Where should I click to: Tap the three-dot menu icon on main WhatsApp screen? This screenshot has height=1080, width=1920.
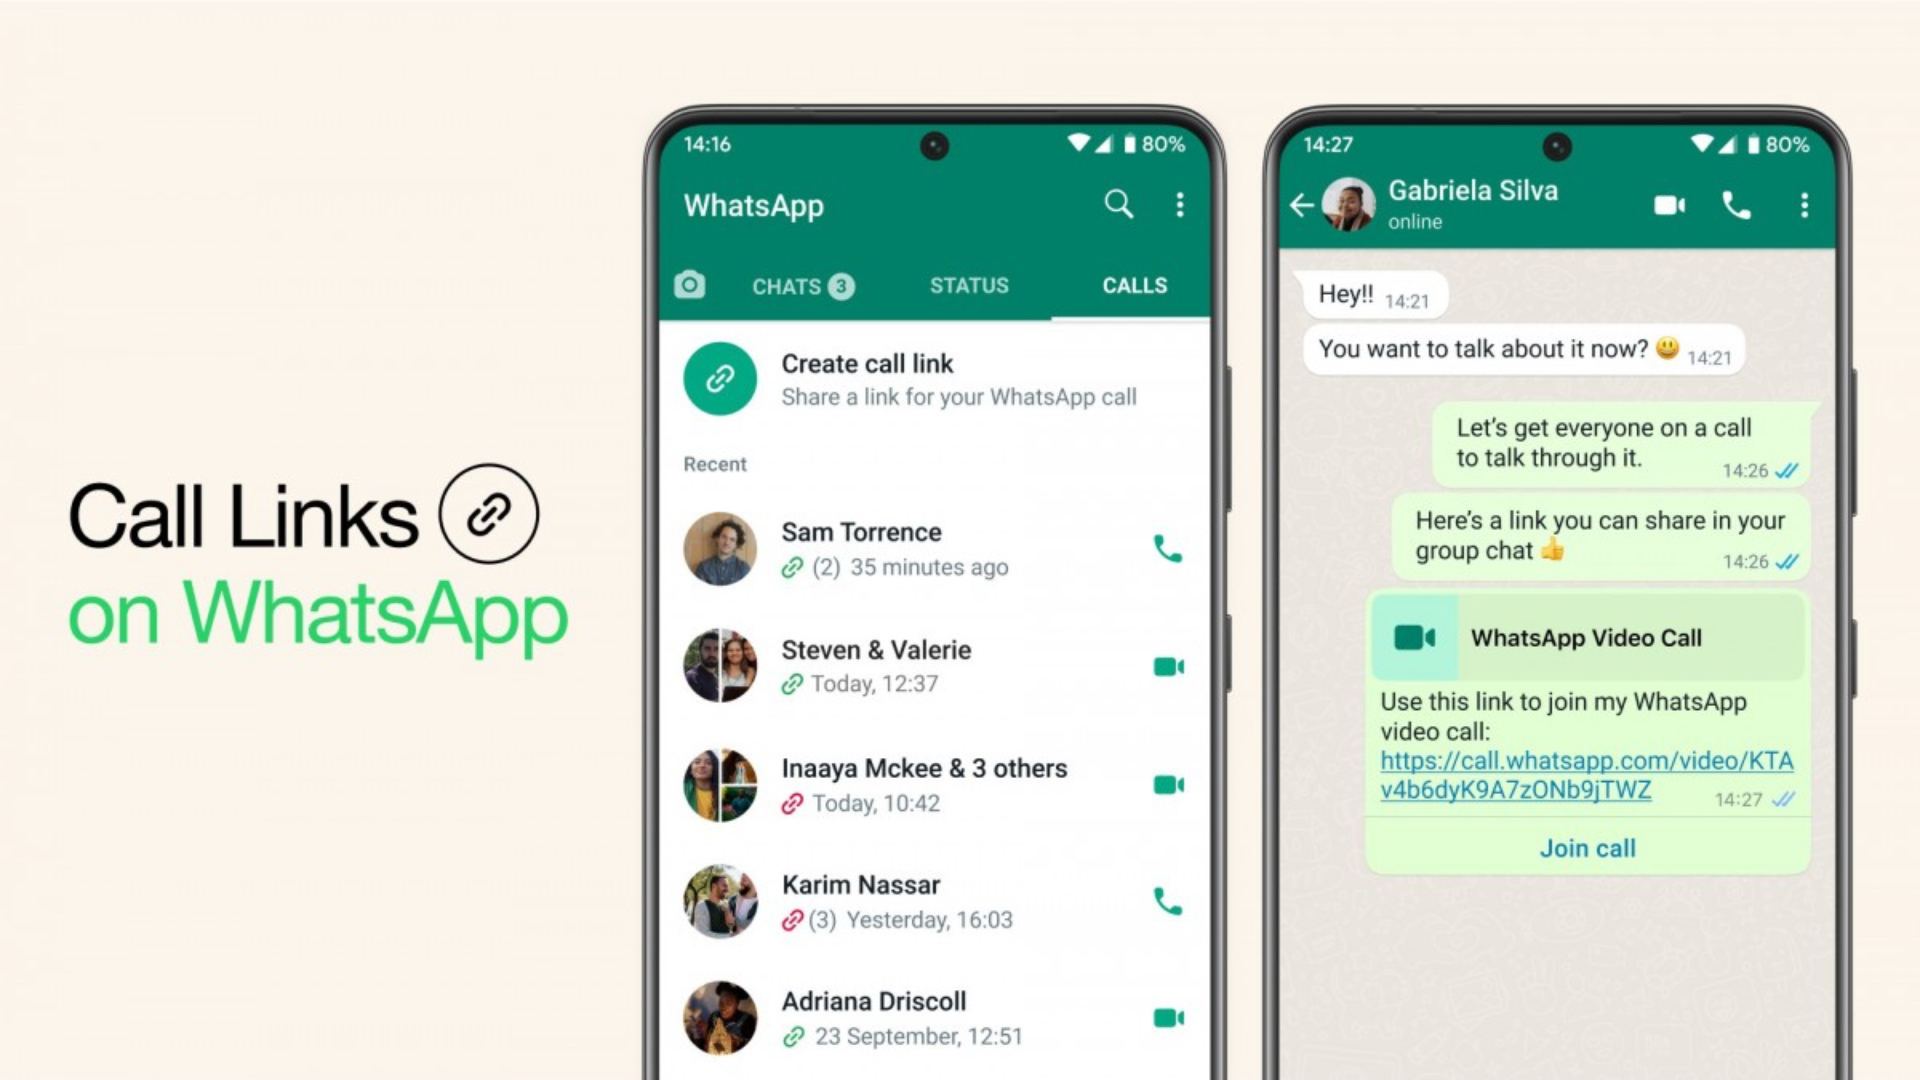1178,206
